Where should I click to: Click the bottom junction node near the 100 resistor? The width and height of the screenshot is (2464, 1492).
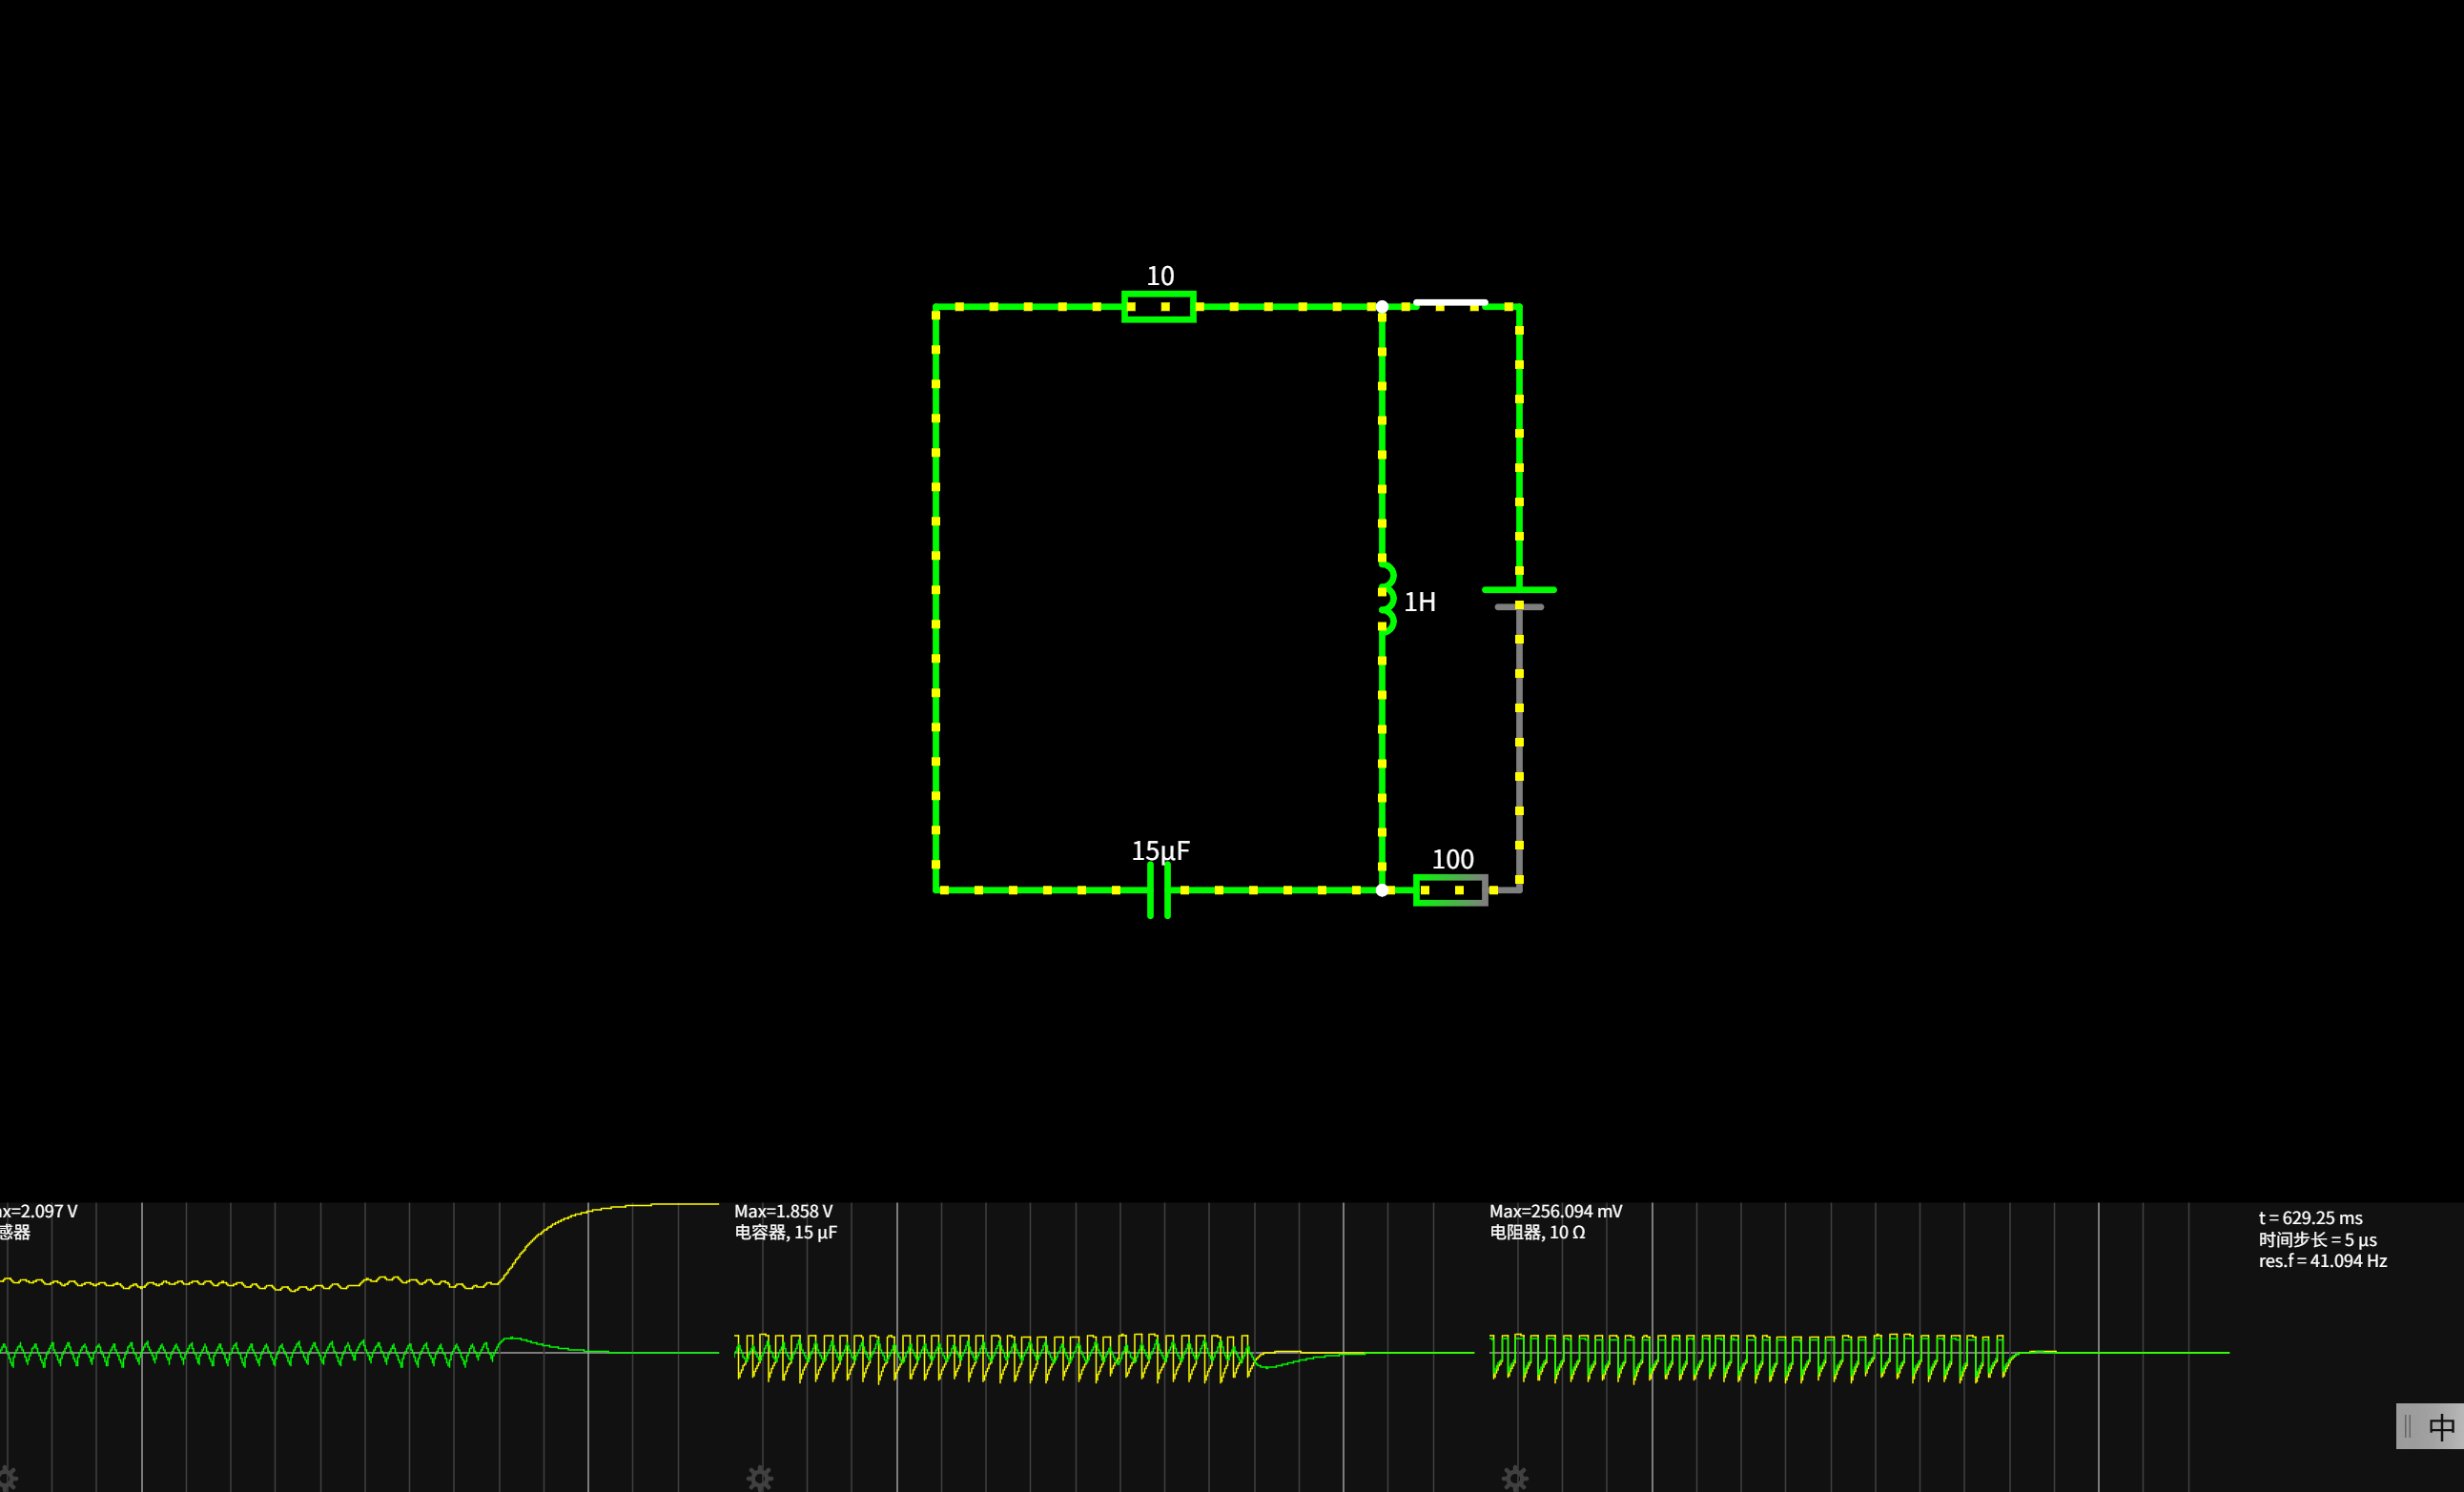[1382, 890]
